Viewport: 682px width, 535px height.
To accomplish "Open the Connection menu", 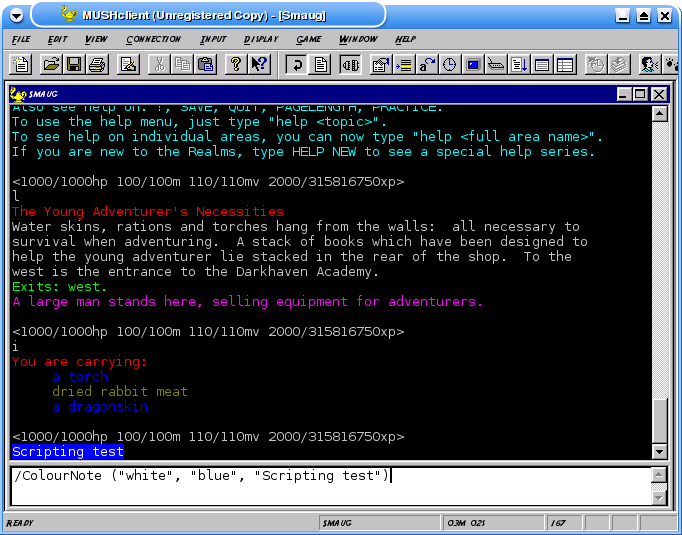I will [153, 39].
